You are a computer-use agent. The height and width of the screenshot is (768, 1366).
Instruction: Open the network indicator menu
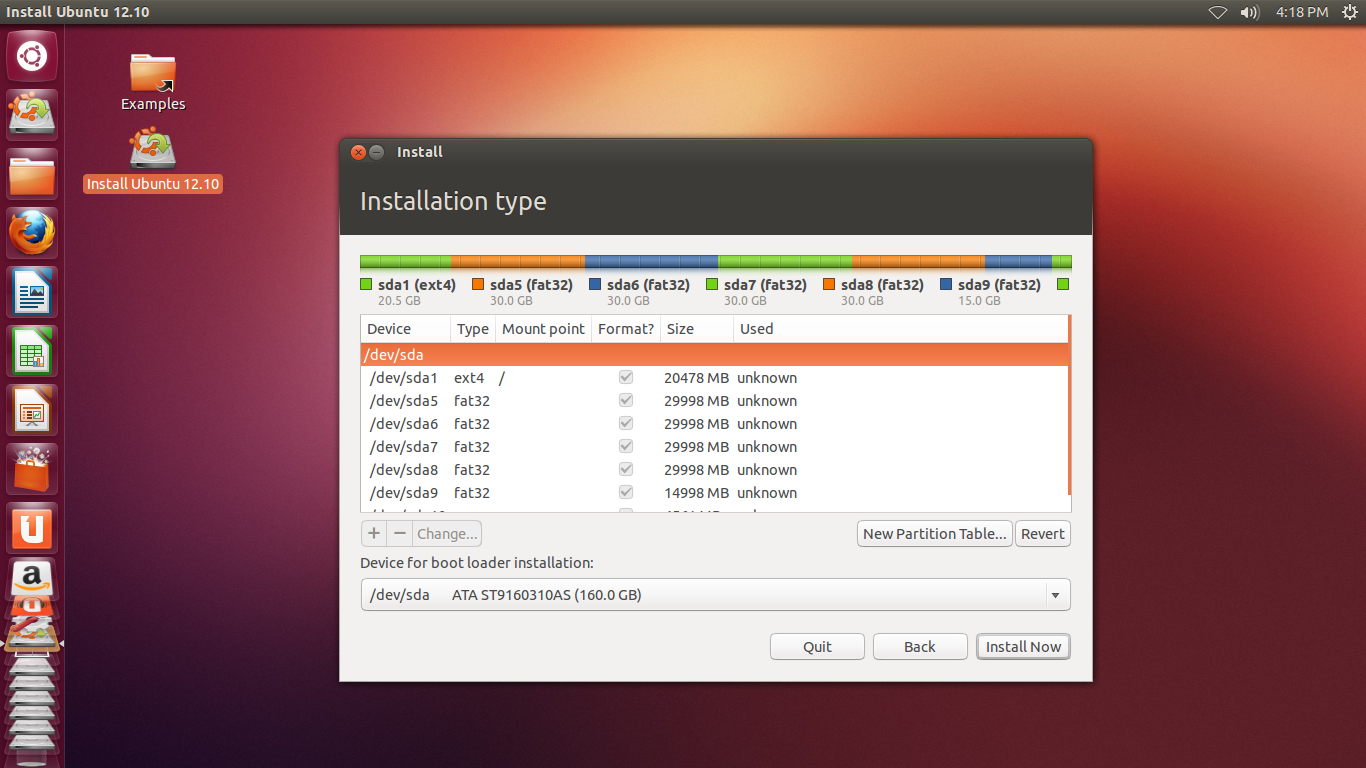pos(1217,12)
